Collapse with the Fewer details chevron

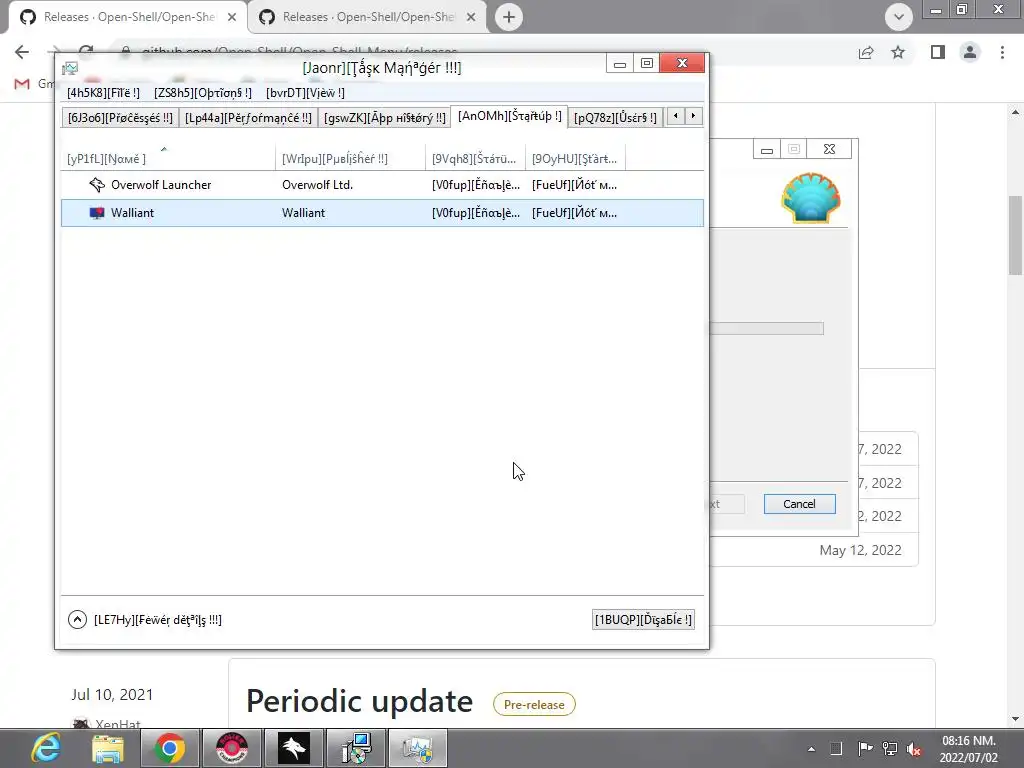pos(77,619)
